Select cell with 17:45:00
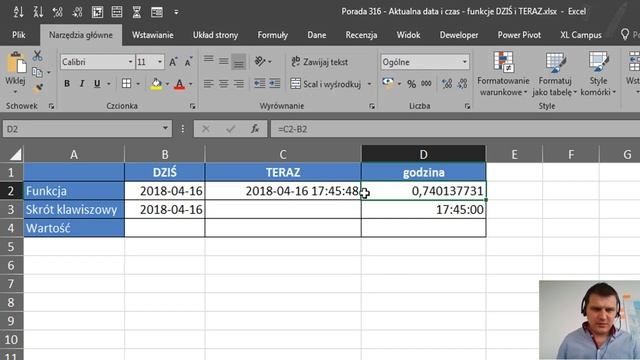This screenshot has height=360, width=640. click(x=424, y=209)
